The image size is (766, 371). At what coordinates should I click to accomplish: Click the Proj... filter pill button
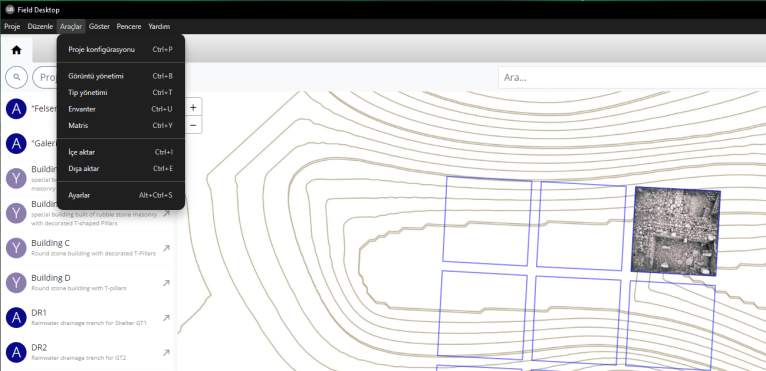click(44, 77)
